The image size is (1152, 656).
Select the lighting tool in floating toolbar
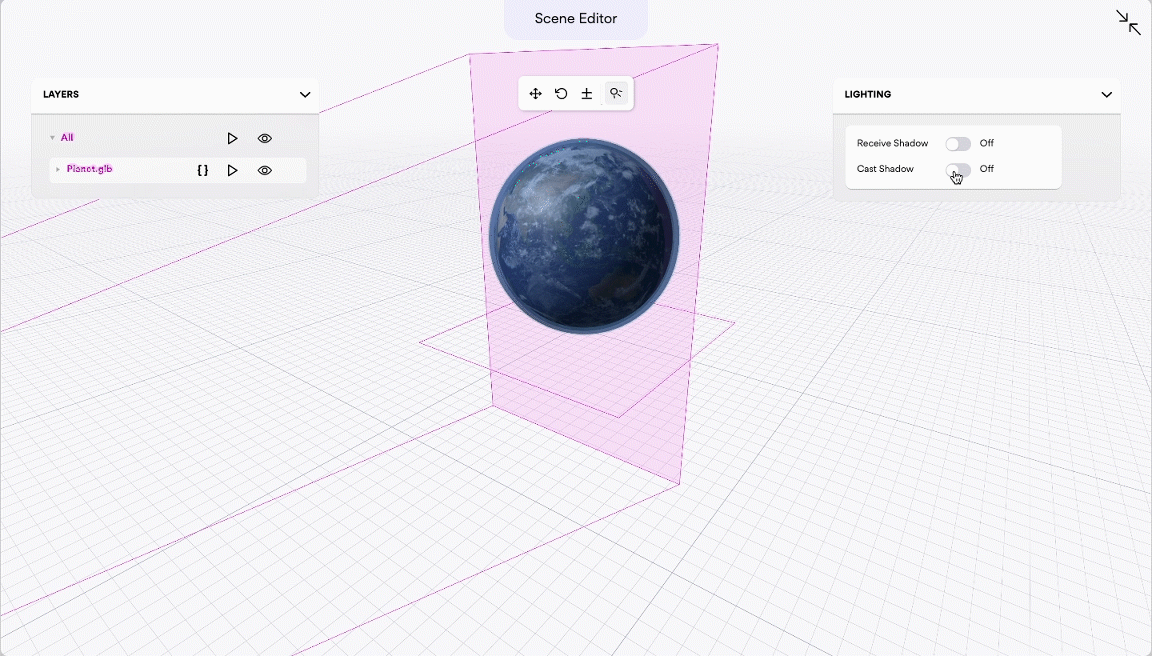pos(616,94)
